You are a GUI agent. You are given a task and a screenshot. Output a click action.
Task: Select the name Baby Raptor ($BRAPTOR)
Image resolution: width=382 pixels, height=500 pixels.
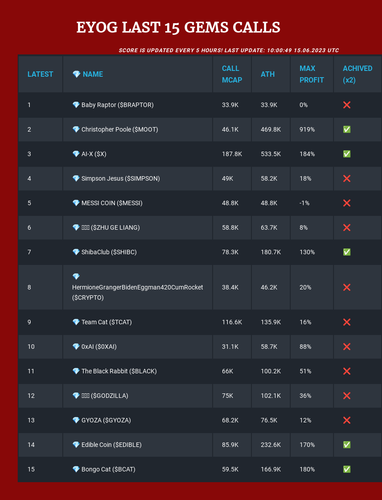coord(117,105)
